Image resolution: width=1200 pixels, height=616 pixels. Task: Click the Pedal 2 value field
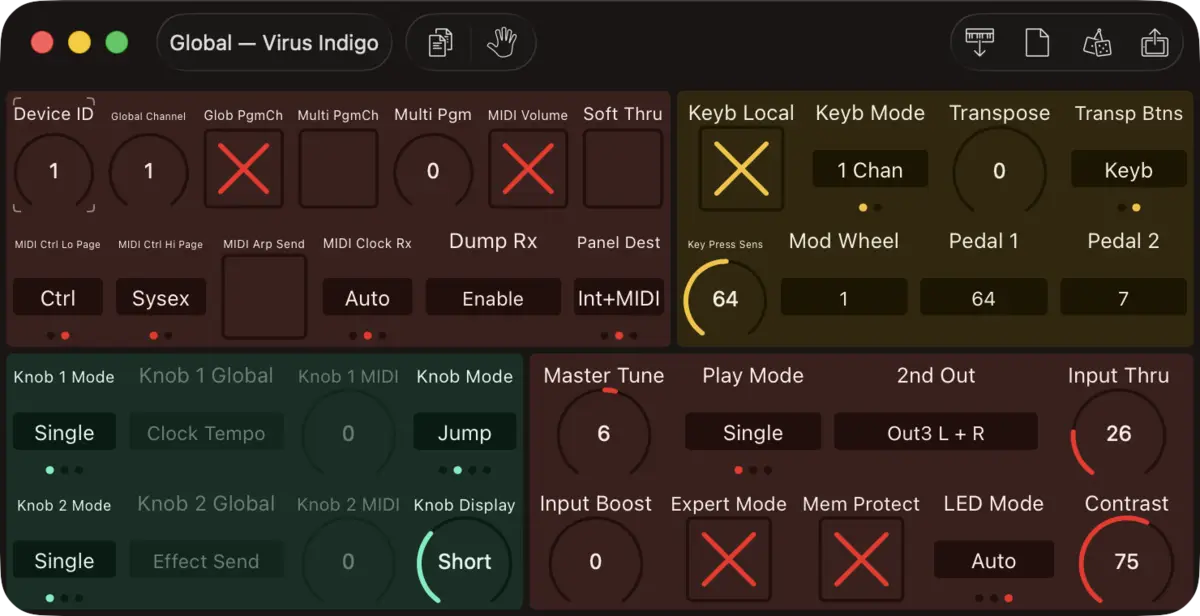click(1123, 297)
